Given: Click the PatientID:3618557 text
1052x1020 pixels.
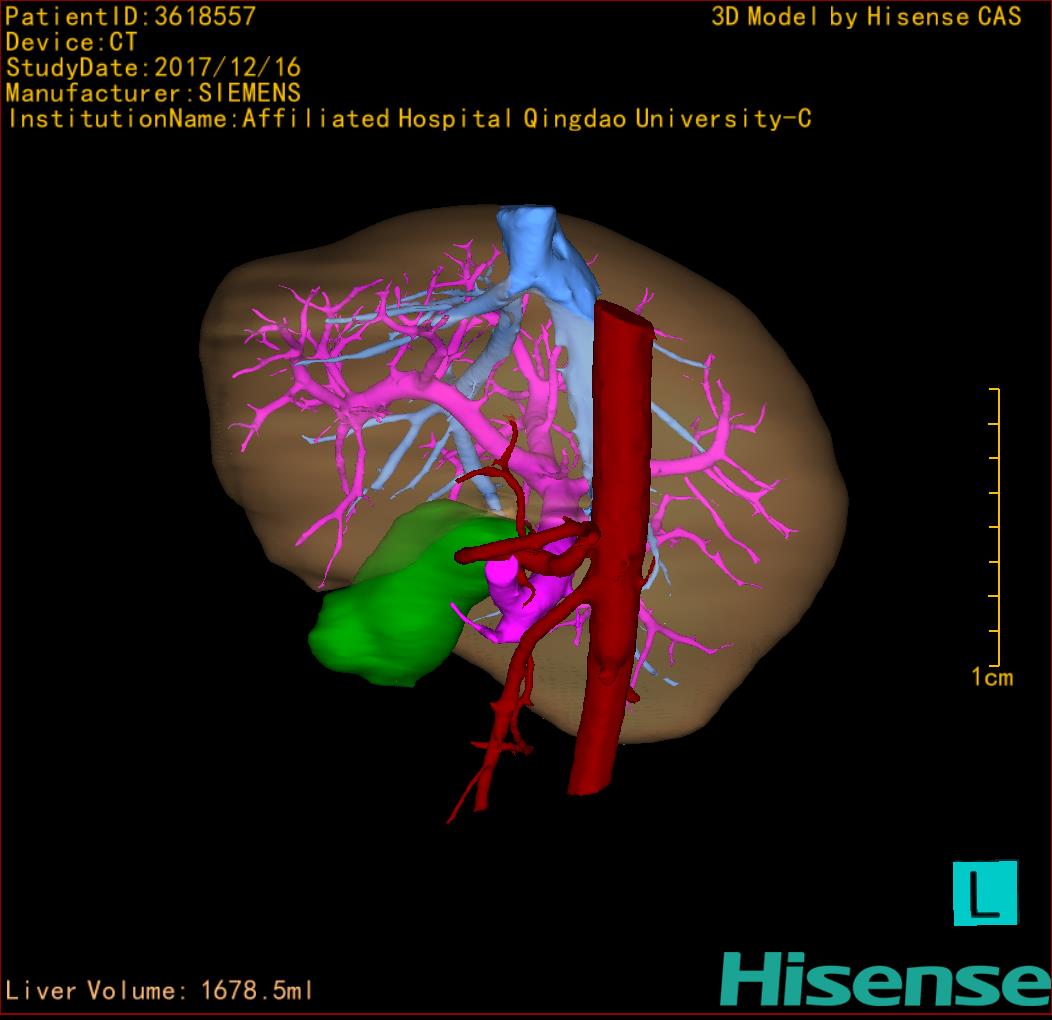Looking at the screenshot, I should tap(131, 17).
